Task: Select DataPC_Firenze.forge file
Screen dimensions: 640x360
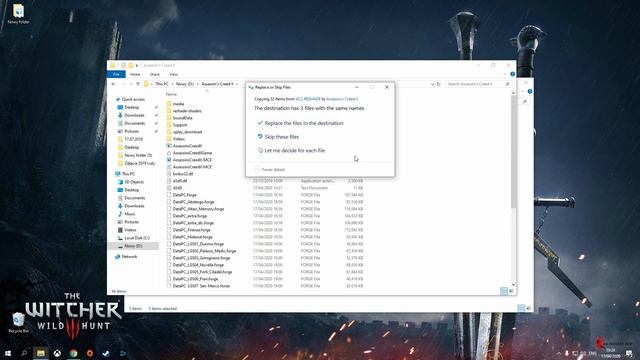Action: 189,230
